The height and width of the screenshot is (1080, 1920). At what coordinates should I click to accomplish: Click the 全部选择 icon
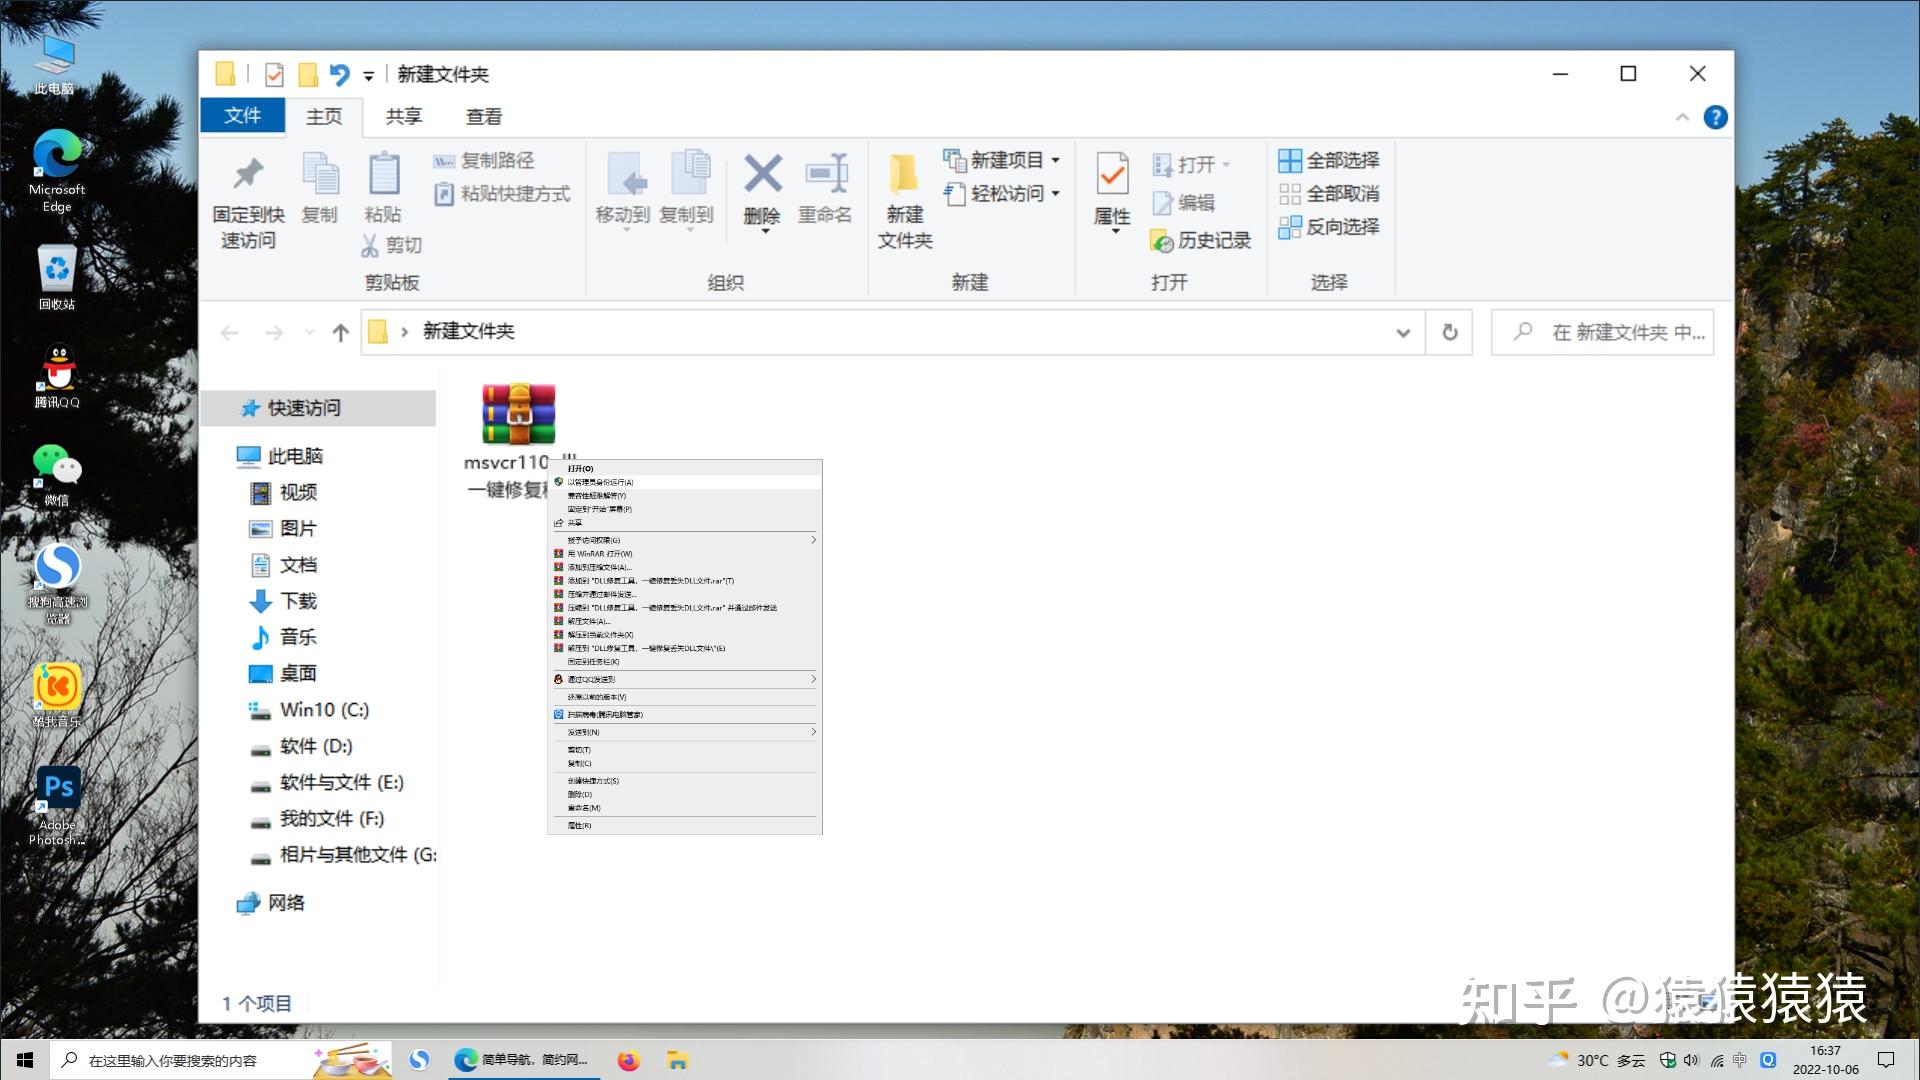click(1290, 160)
